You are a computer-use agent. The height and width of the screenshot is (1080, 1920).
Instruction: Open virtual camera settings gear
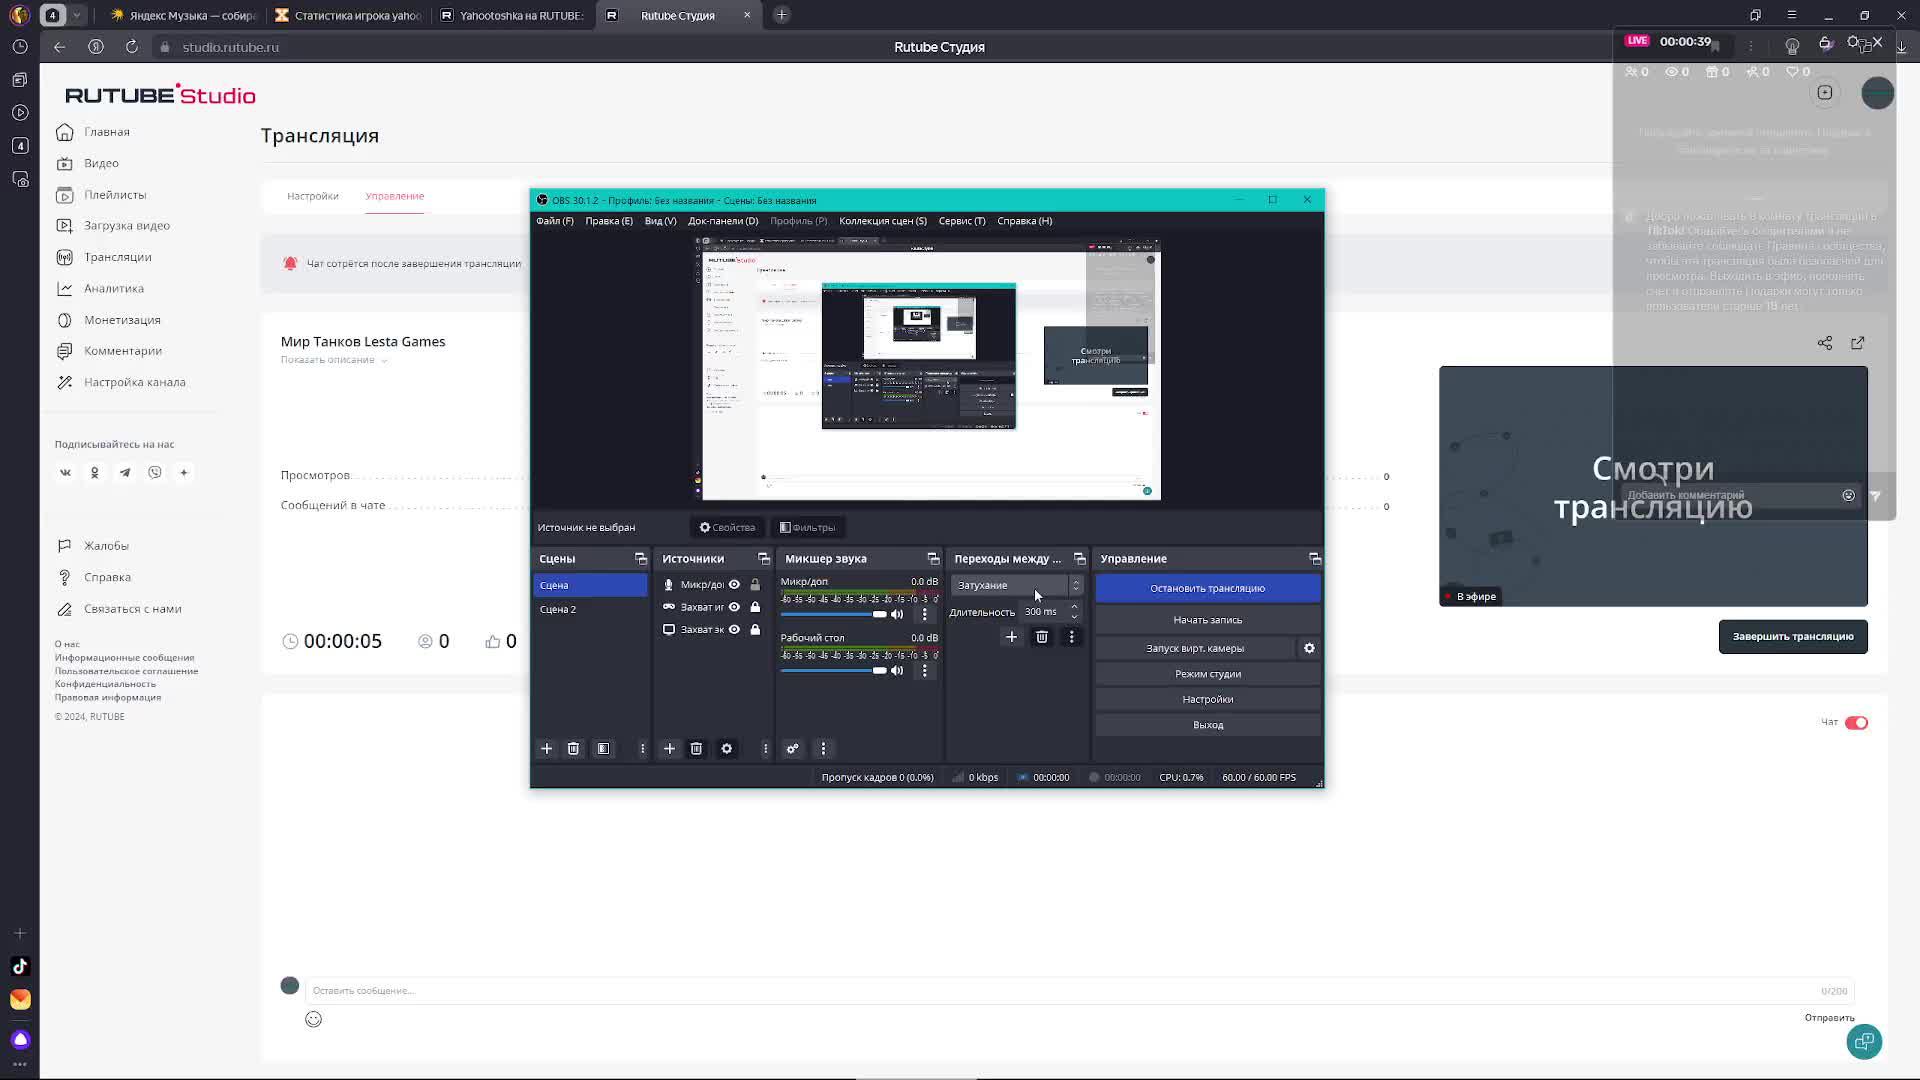click(x=1309, y=648)
